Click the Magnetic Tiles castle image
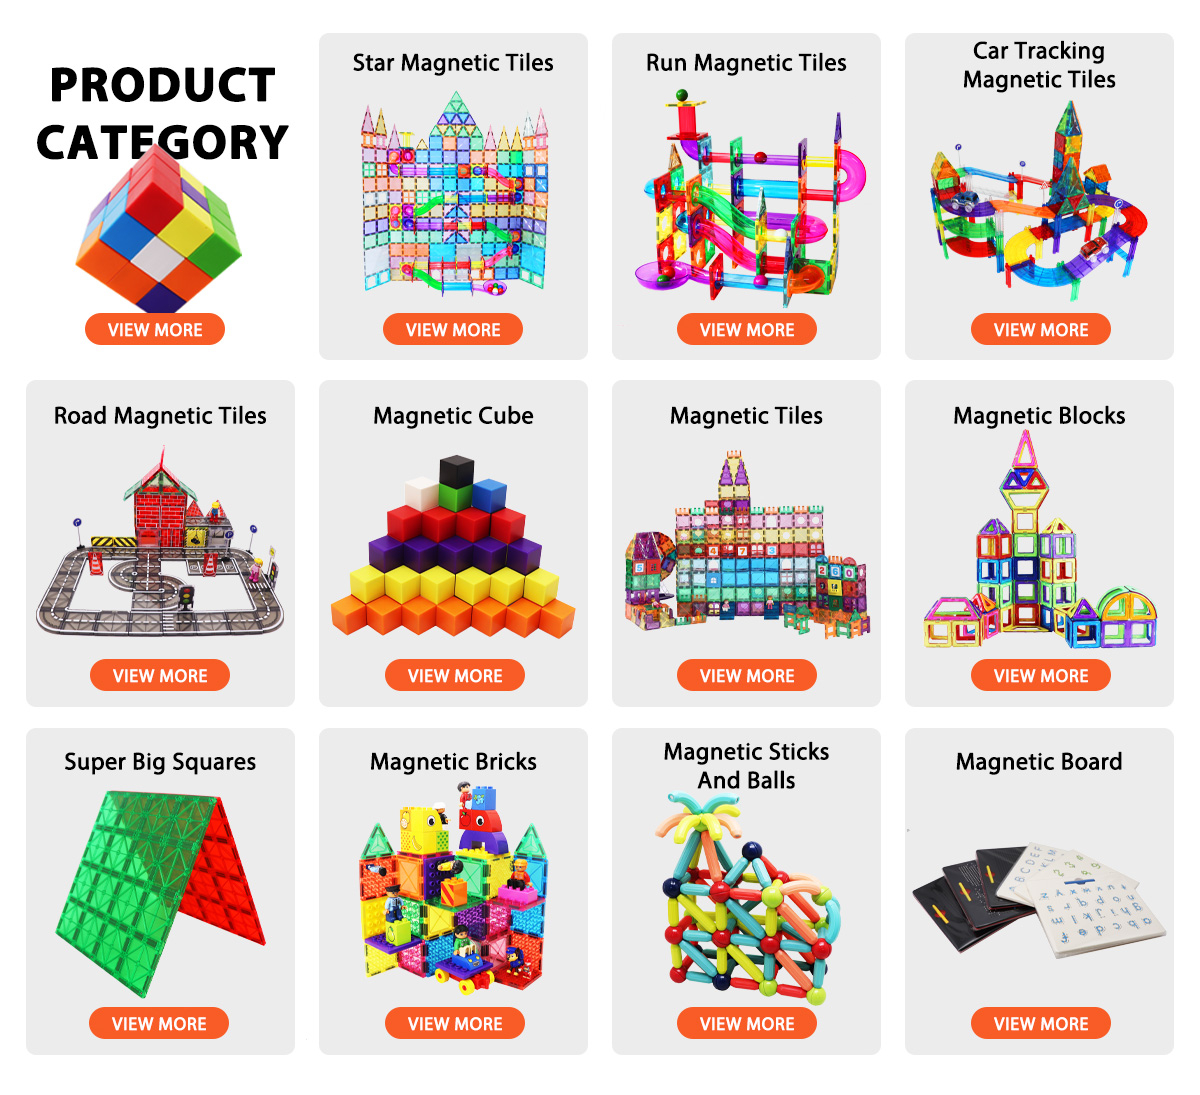The image size is (1200, 1095). (747, 544)
